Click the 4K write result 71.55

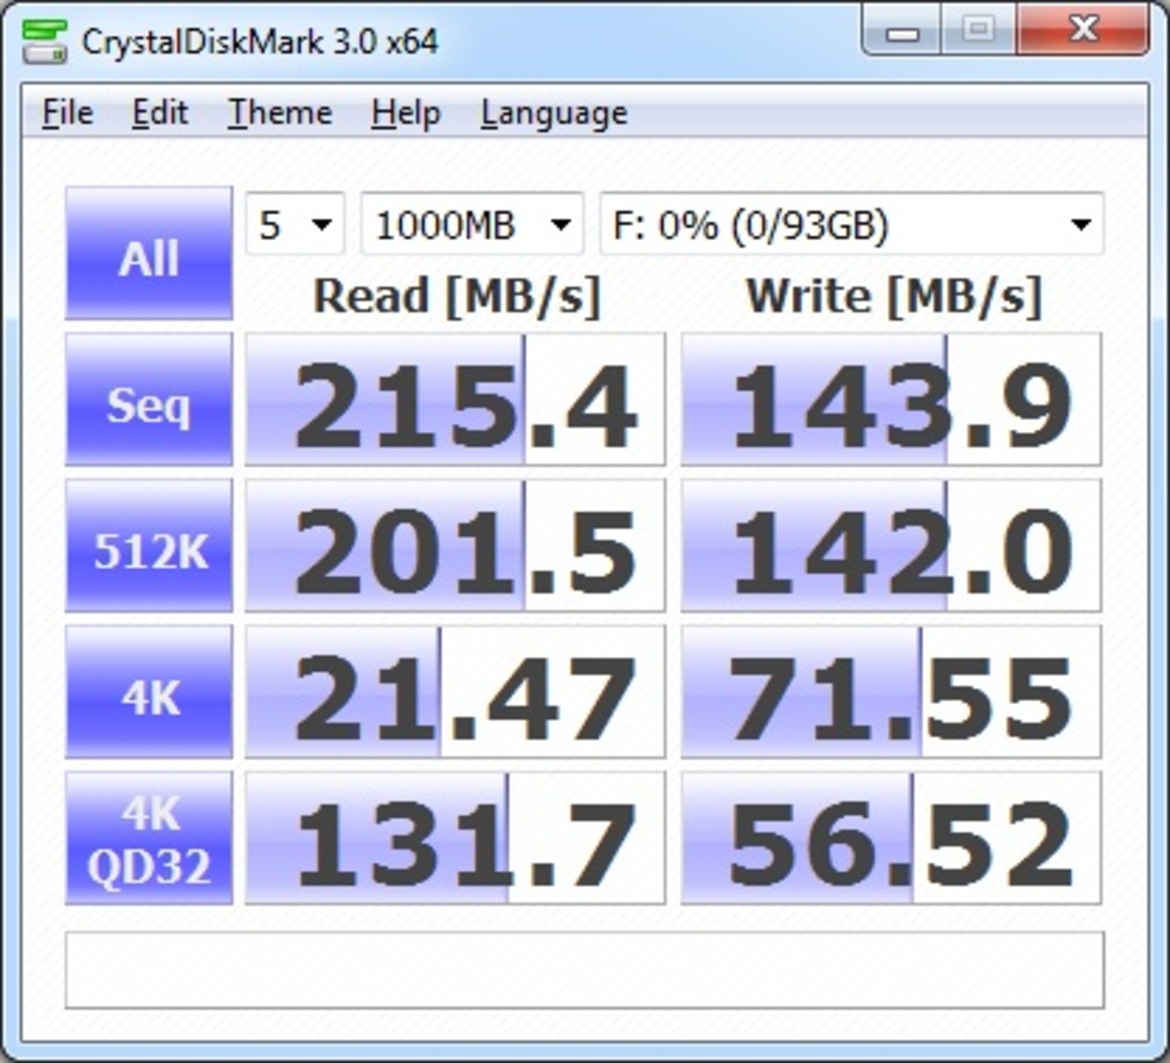[891, 692]
